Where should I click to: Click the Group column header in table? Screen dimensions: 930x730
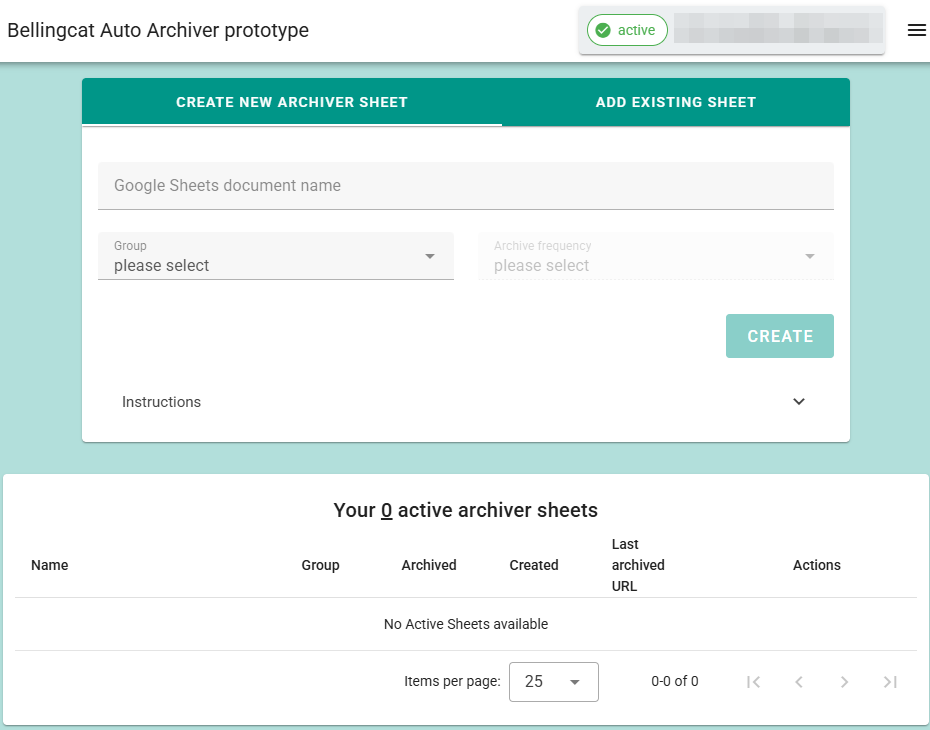pyautogui.click(x=320, y=565)
